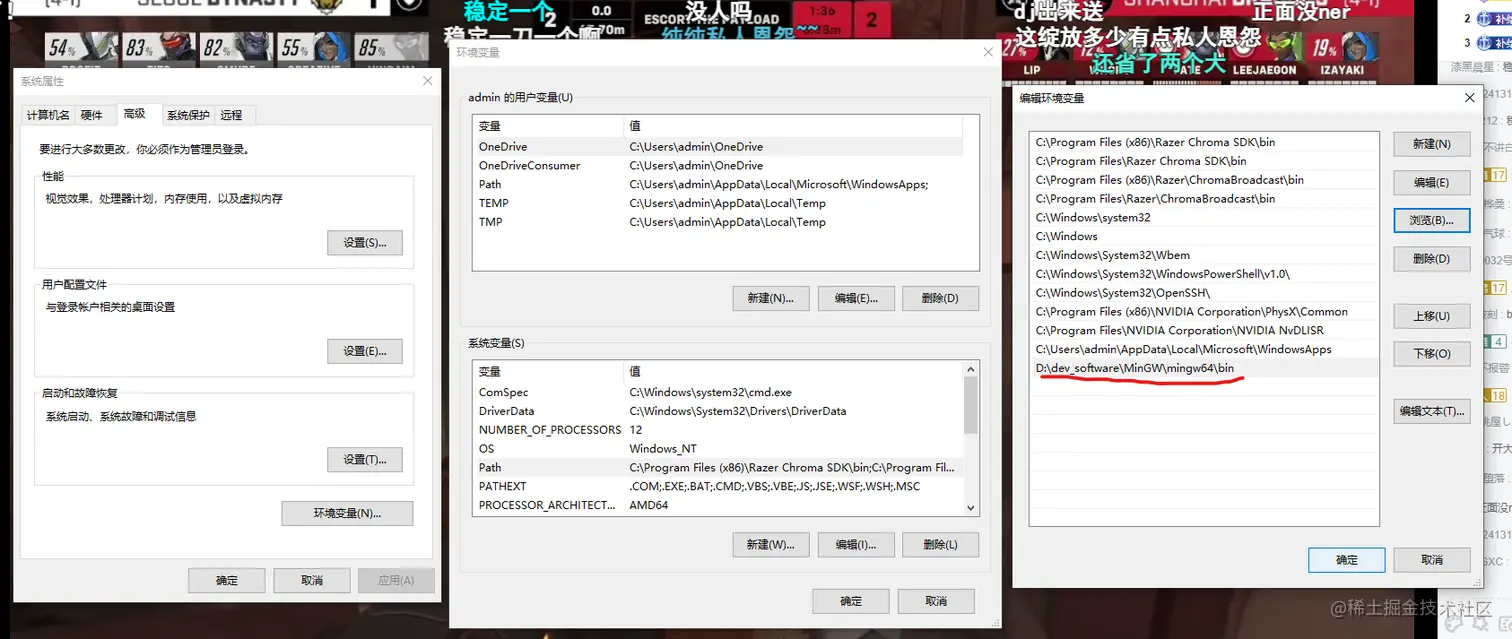Move selected path up with 上移(U)

click(x=1431, y=316)
